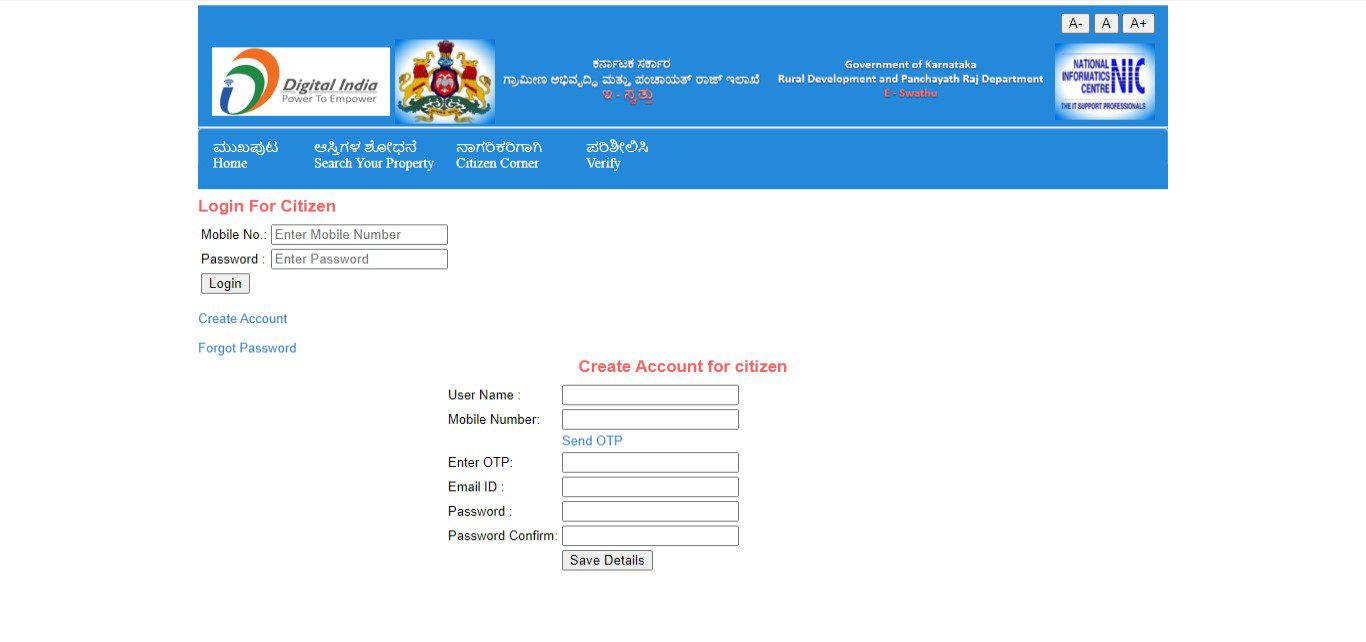Viewport: 1366px width, 642px height.
Task: Decrease font size with A- button
Action: tap(1075, 23)
